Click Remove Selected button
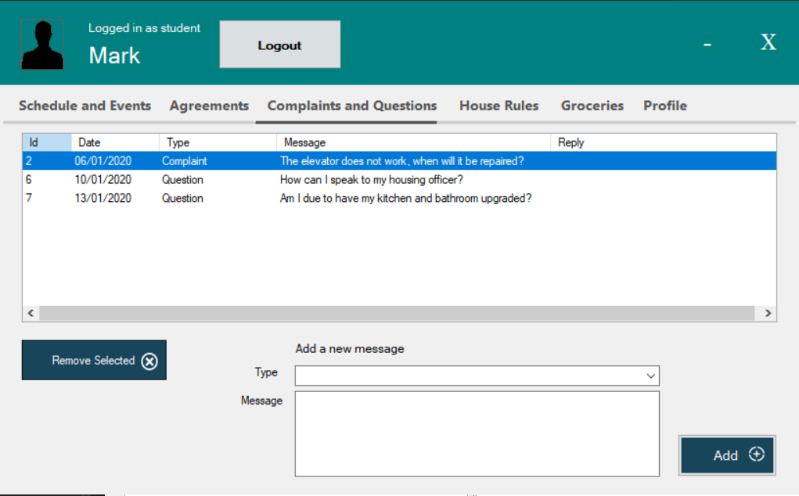This screenshot has width=799, height=496. coord(94,360)
